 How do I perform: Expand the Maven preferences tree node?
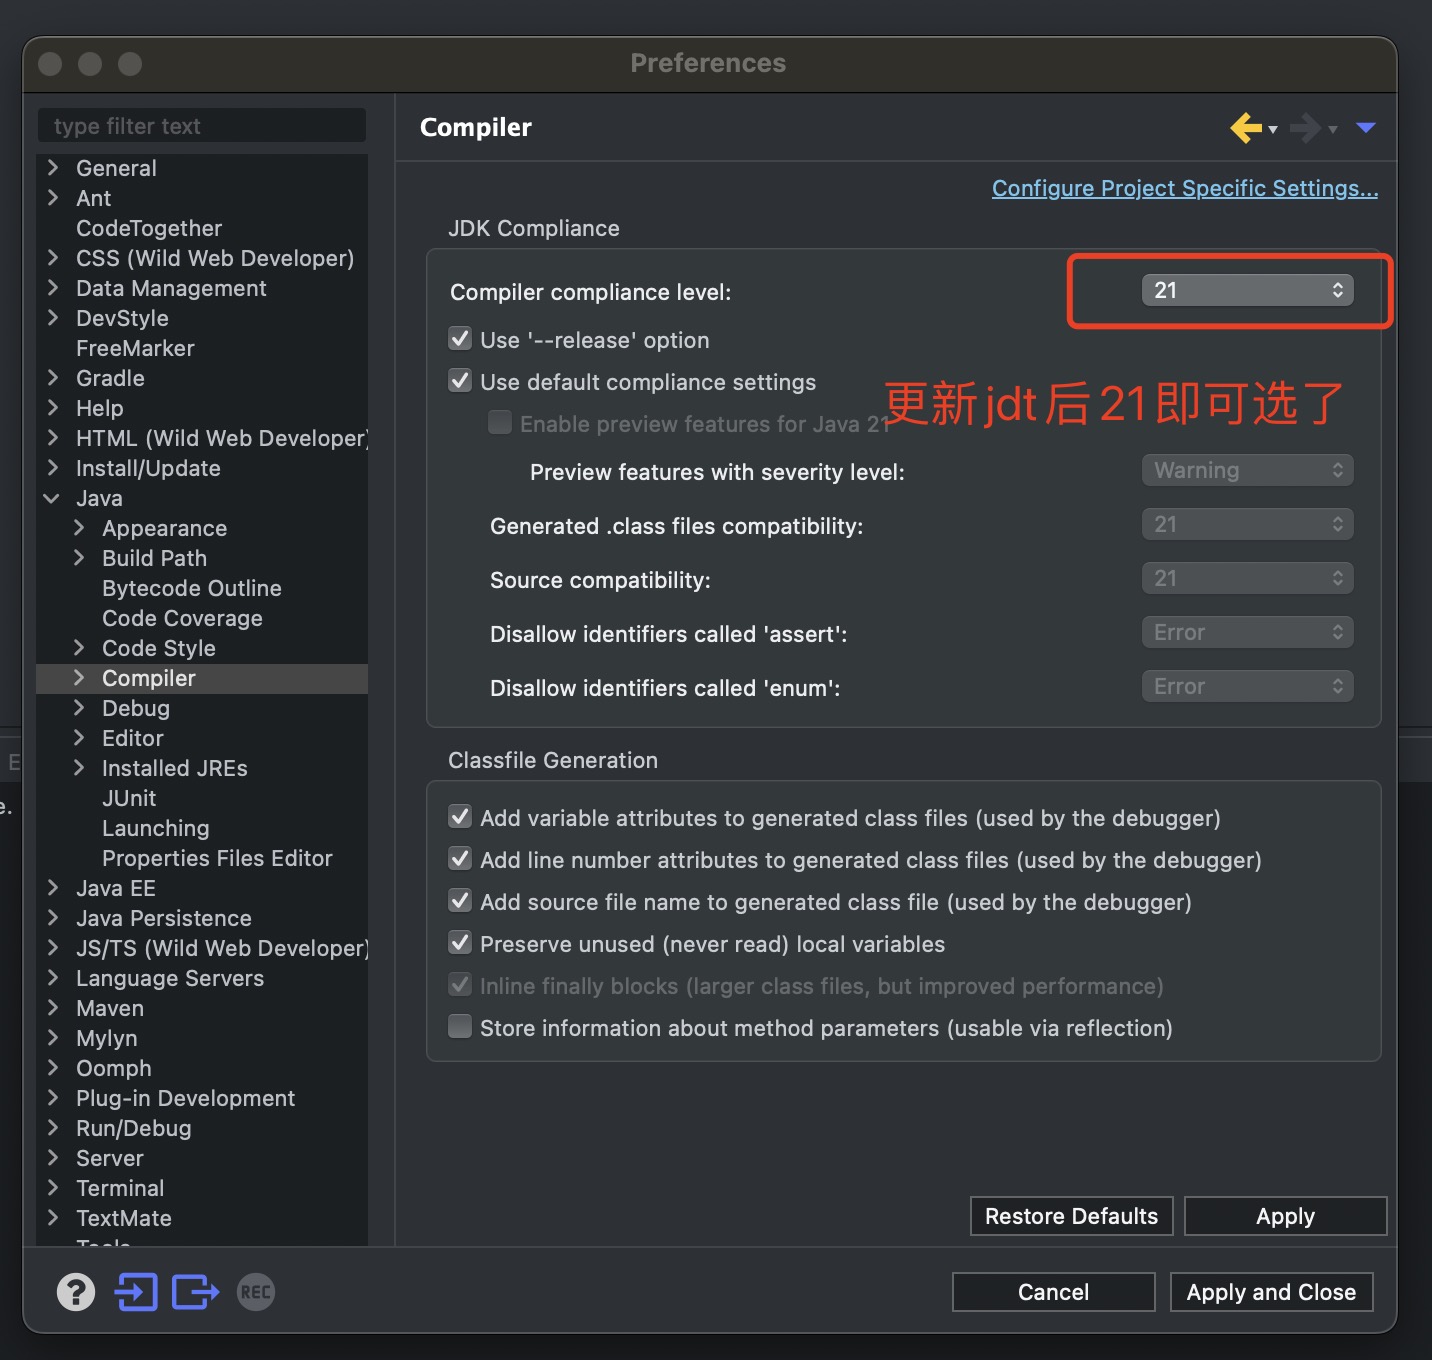[x=53, y=1008]
